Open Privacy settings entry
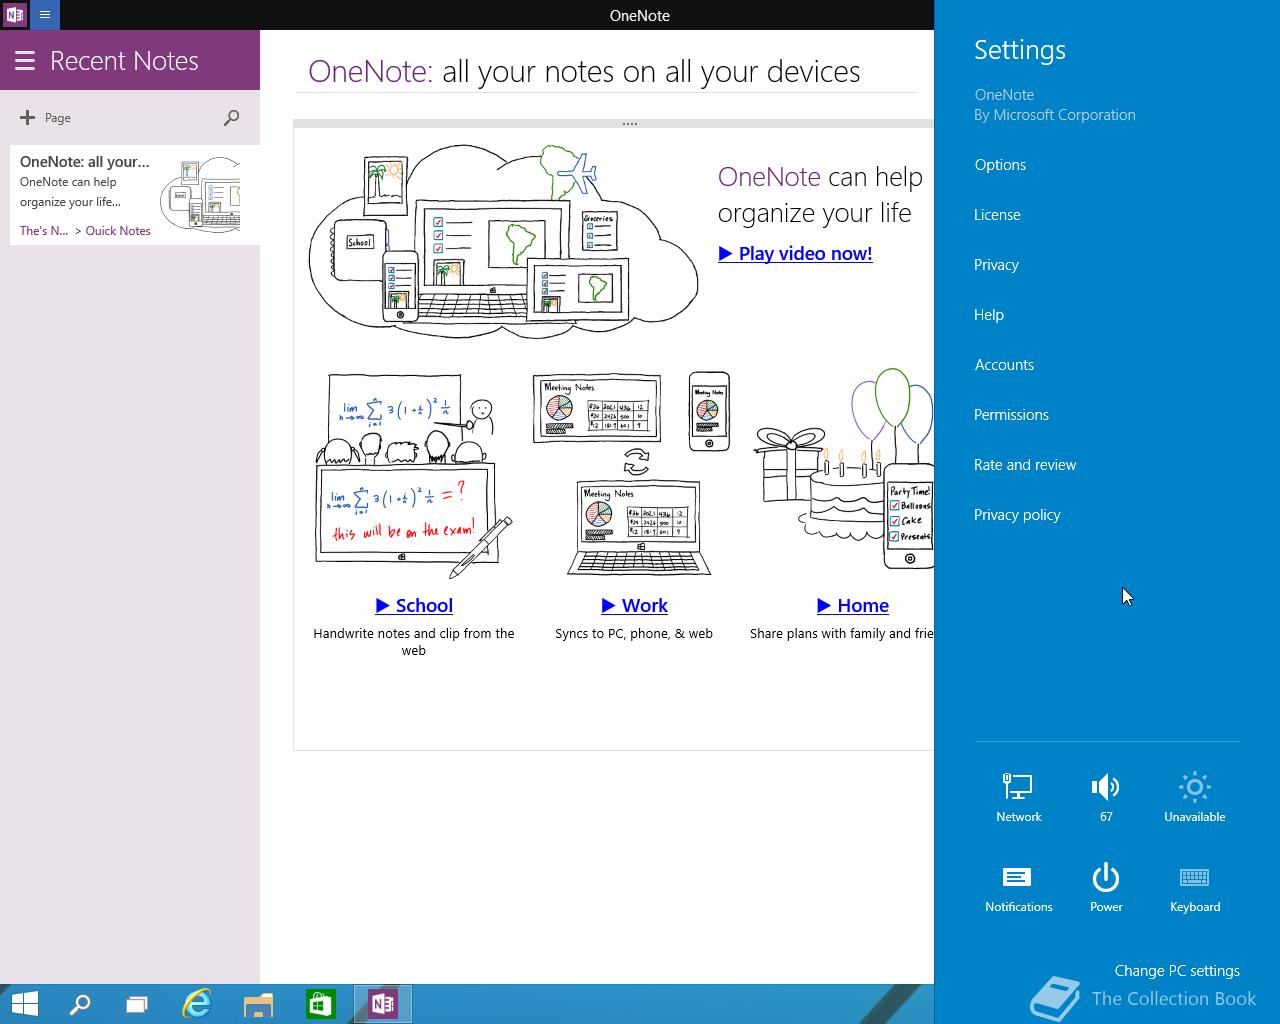 996,265
